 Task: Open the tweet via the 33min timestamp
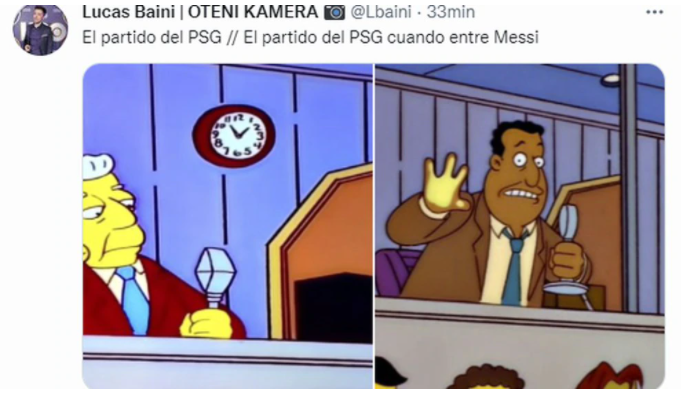click(450, 12)
